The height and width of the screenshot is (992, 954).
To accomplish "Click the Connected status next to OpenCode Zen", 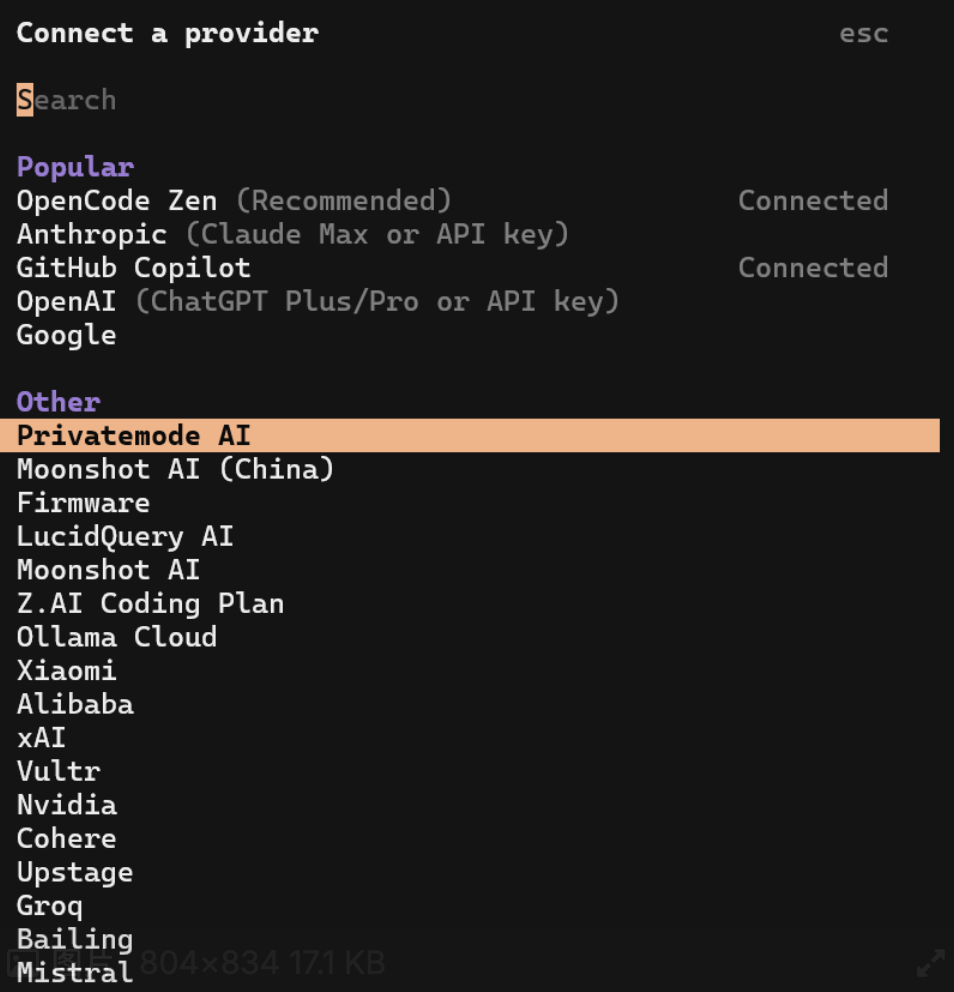I will (x=813, y=200).
